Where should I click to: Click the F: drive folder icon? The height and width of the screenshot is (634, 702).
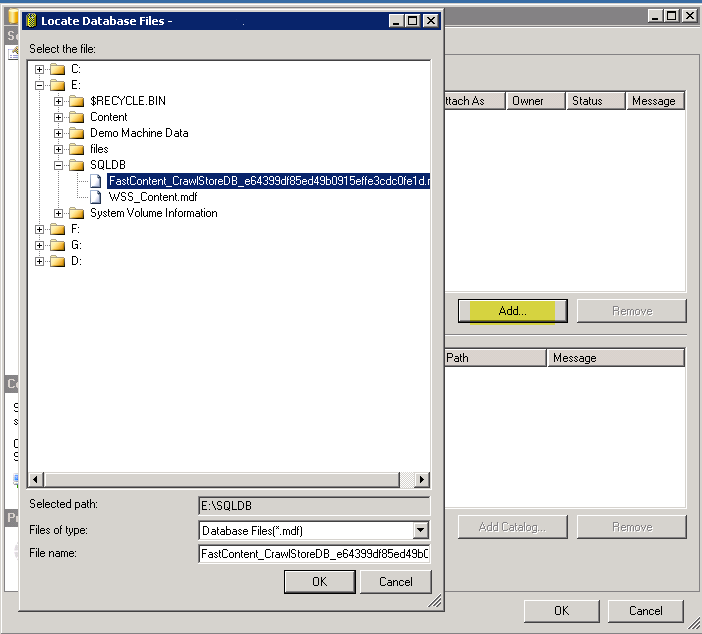[57, 229]
